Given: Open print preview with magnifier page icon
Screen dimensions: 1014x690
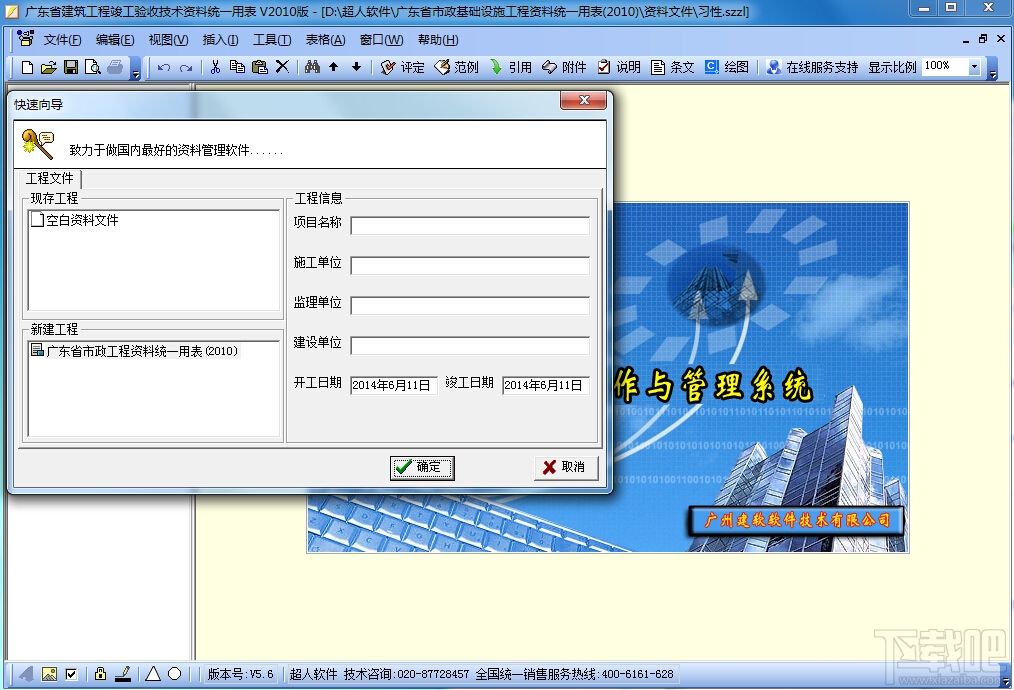Looking at the screenshot, I should [x=92, y=67].
